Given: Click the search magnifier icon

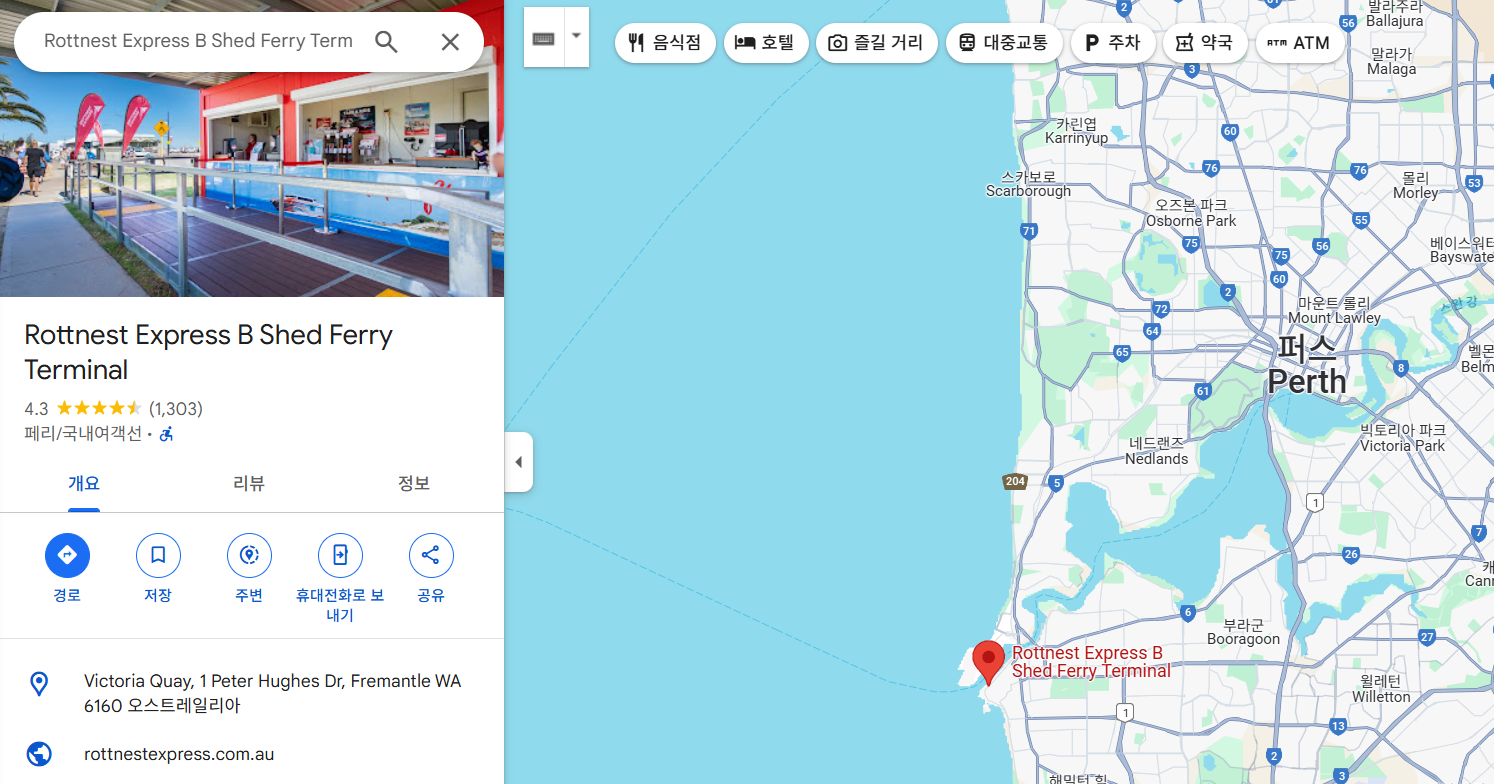Looking at the screenshot, I should click(x=386, y=41).
